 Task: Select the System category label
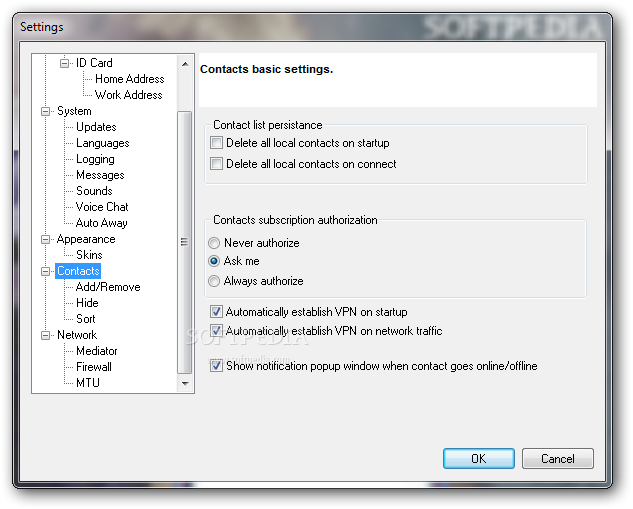[x=74, y=111]
